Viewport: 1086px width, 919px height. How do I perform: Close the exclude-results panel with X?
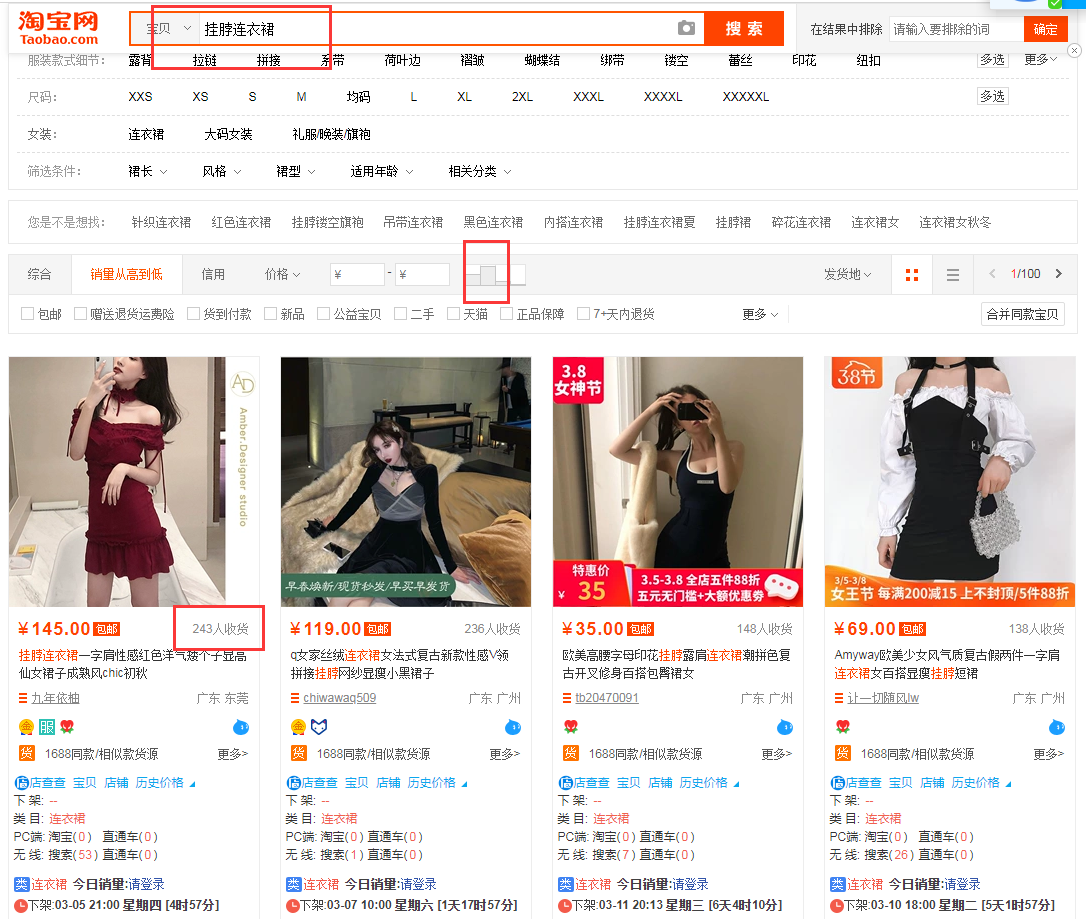click(1074, 50)
